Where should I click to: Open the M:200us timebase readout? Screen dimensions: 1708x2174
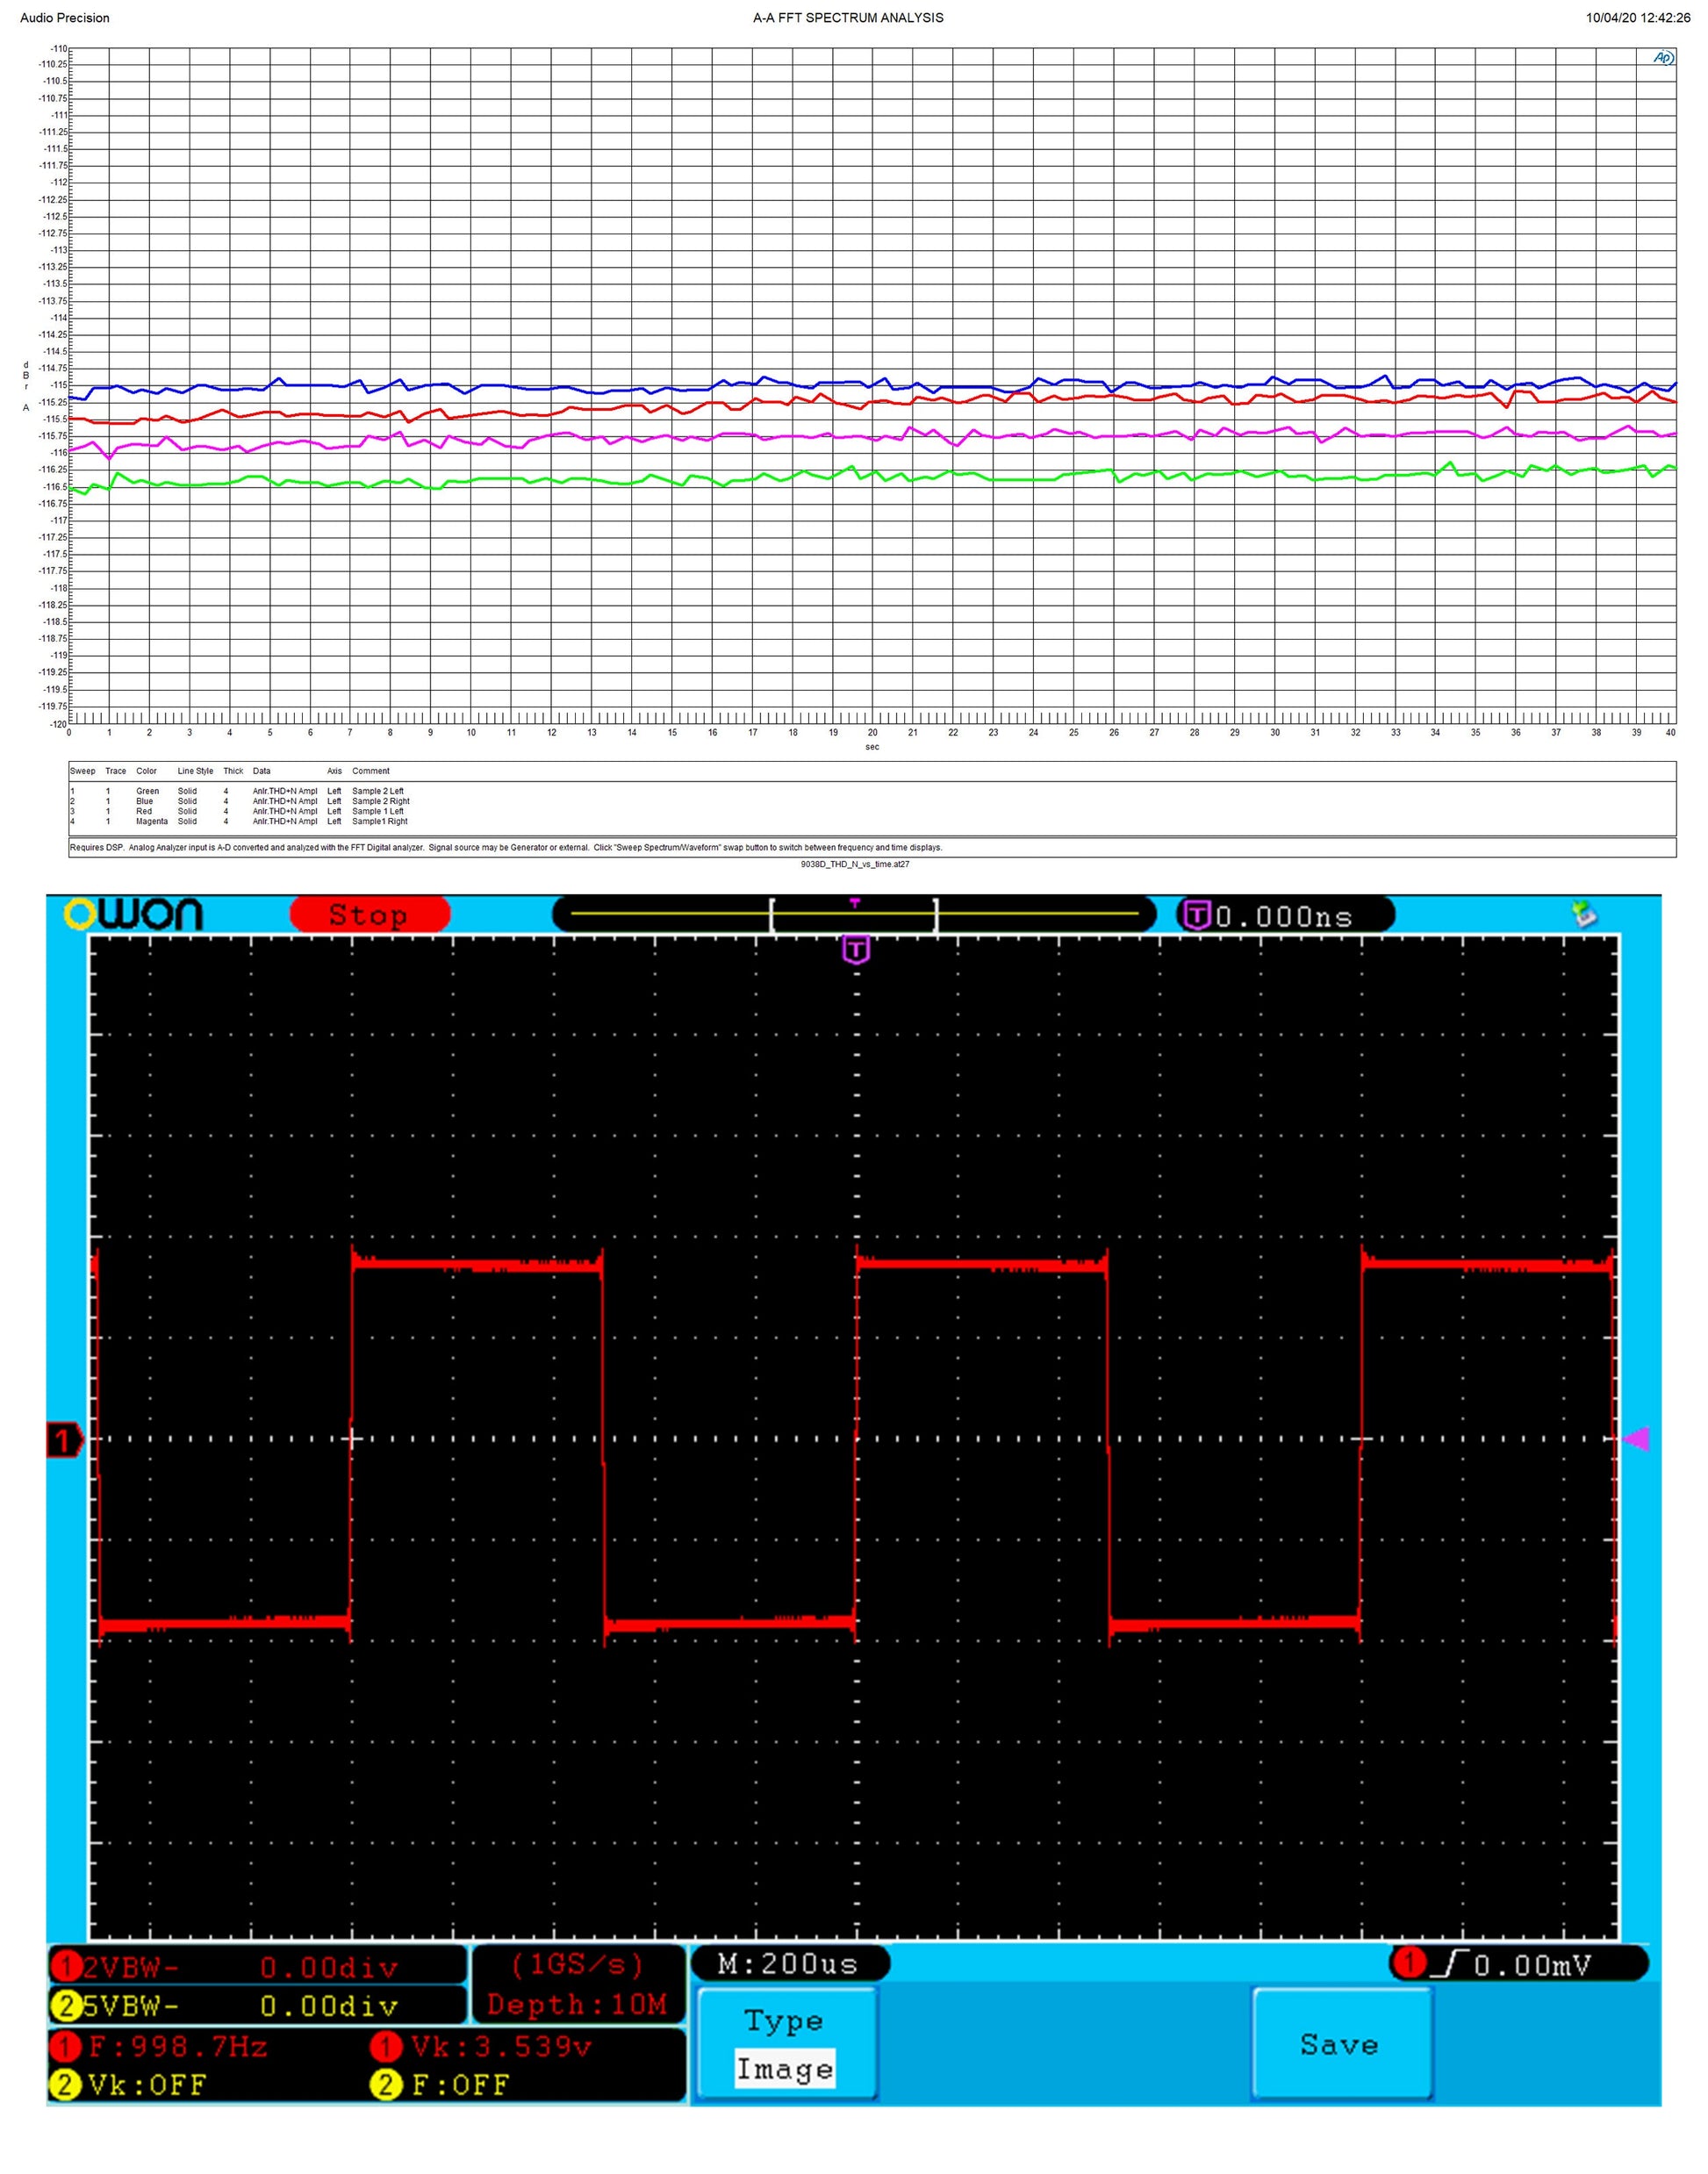788,1964
